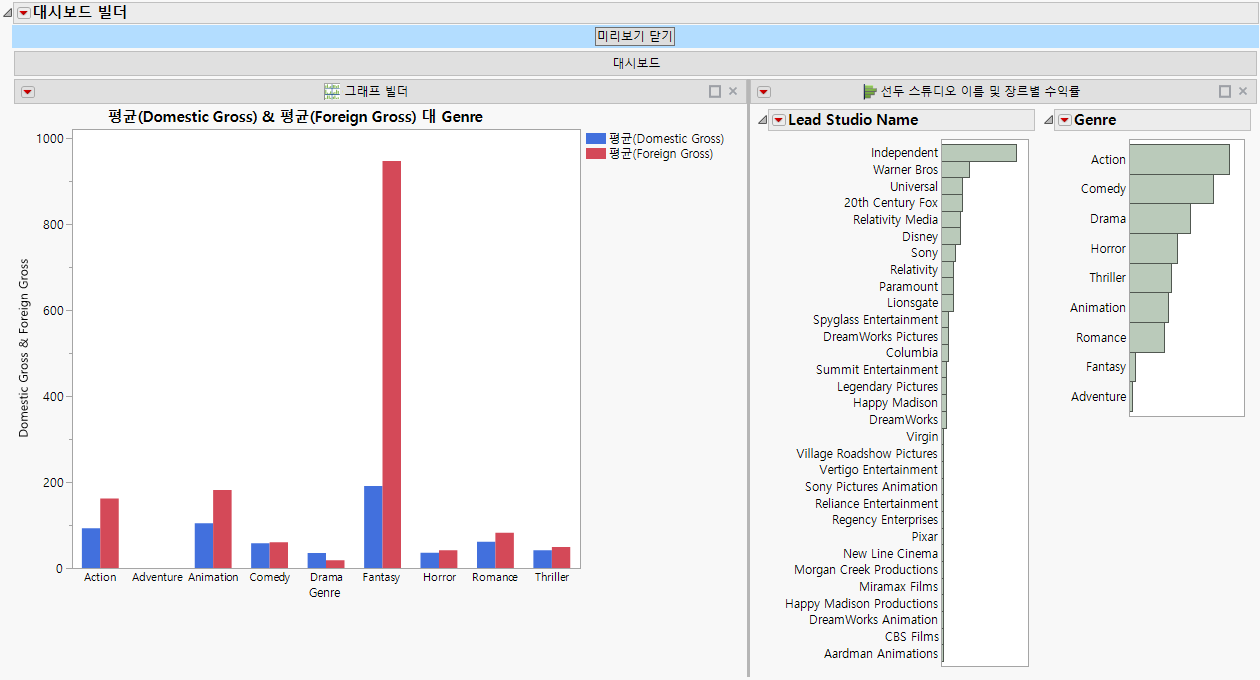Open the red triangle menu of the 선두 스튜디오 panel

coord(763,91)
